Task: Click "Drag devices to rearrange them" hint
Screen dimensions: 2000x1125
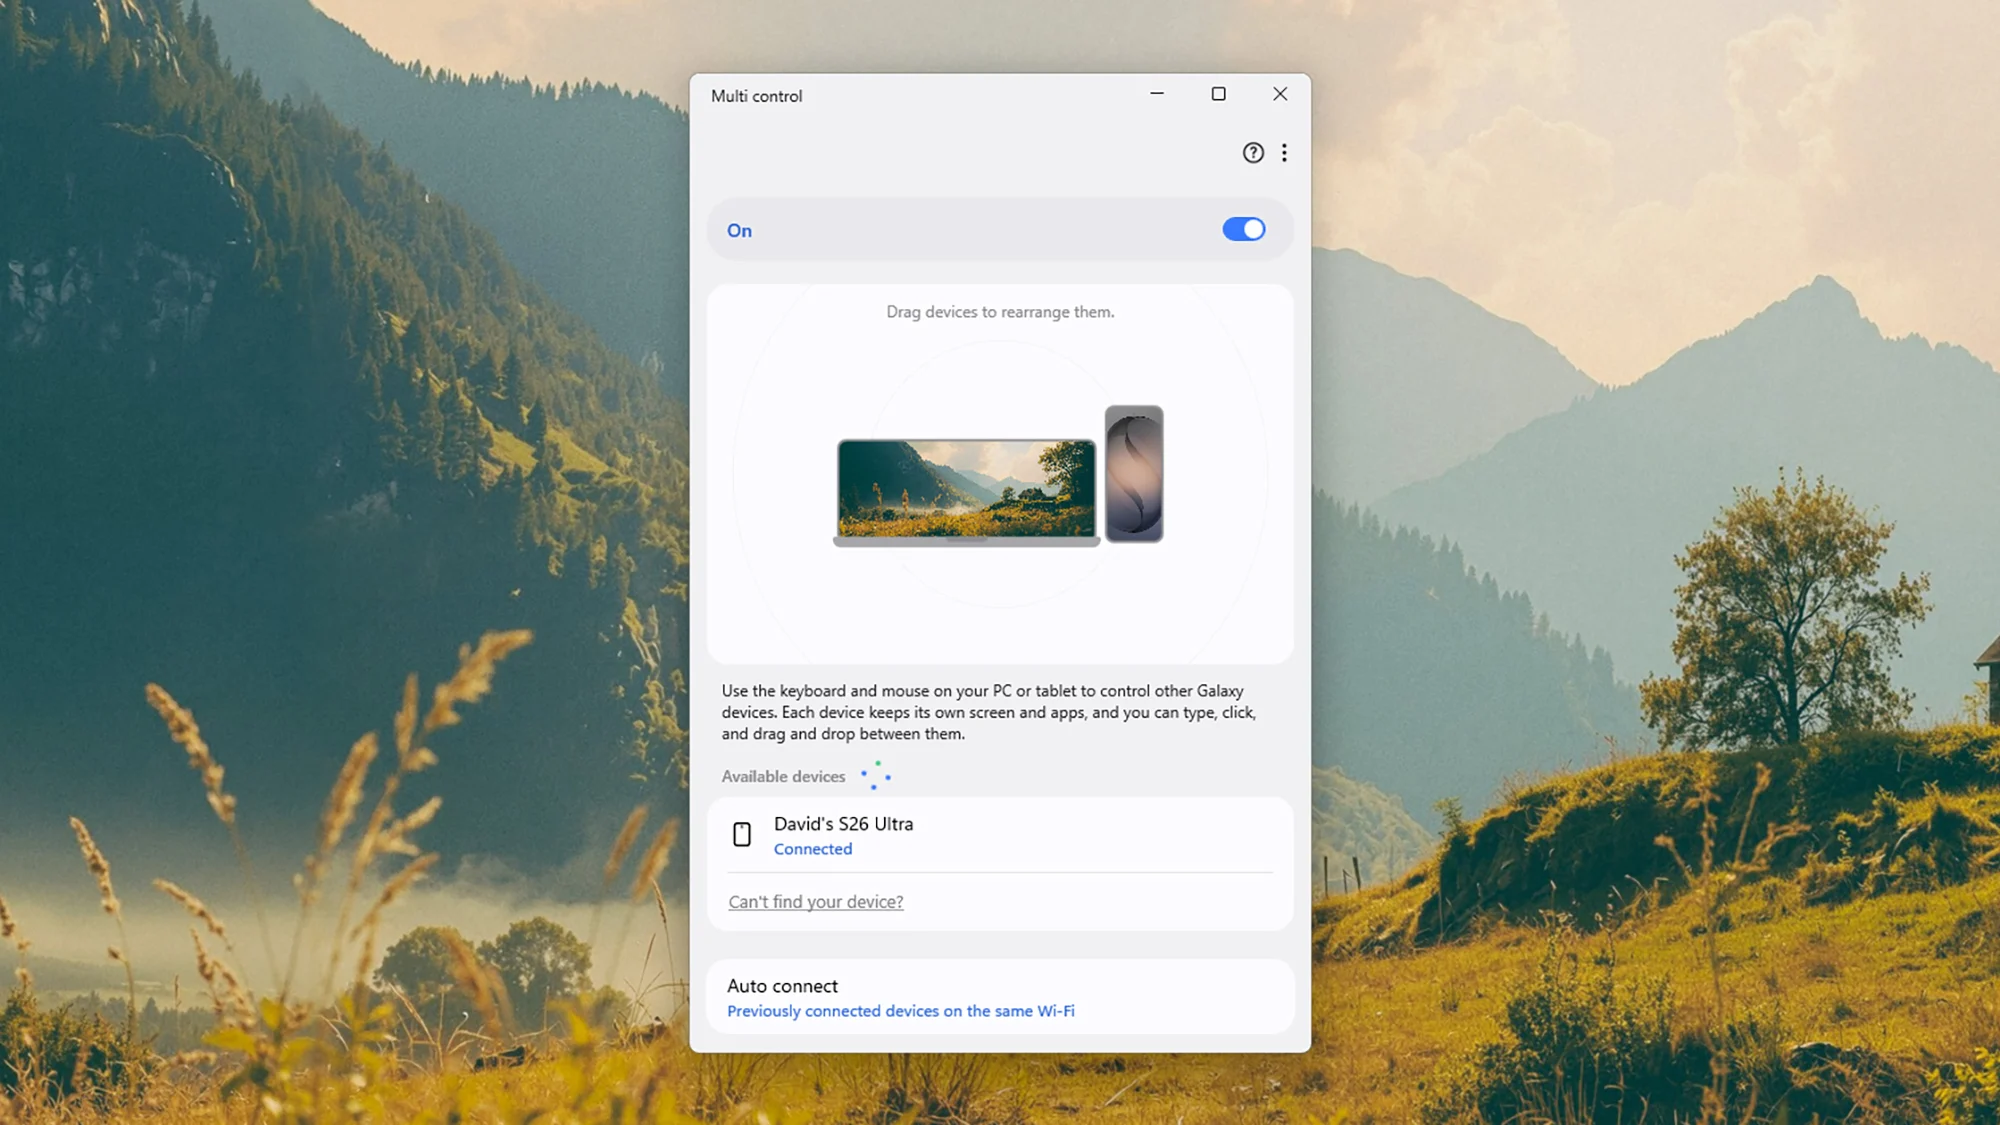Action: tap(1000, 312)
